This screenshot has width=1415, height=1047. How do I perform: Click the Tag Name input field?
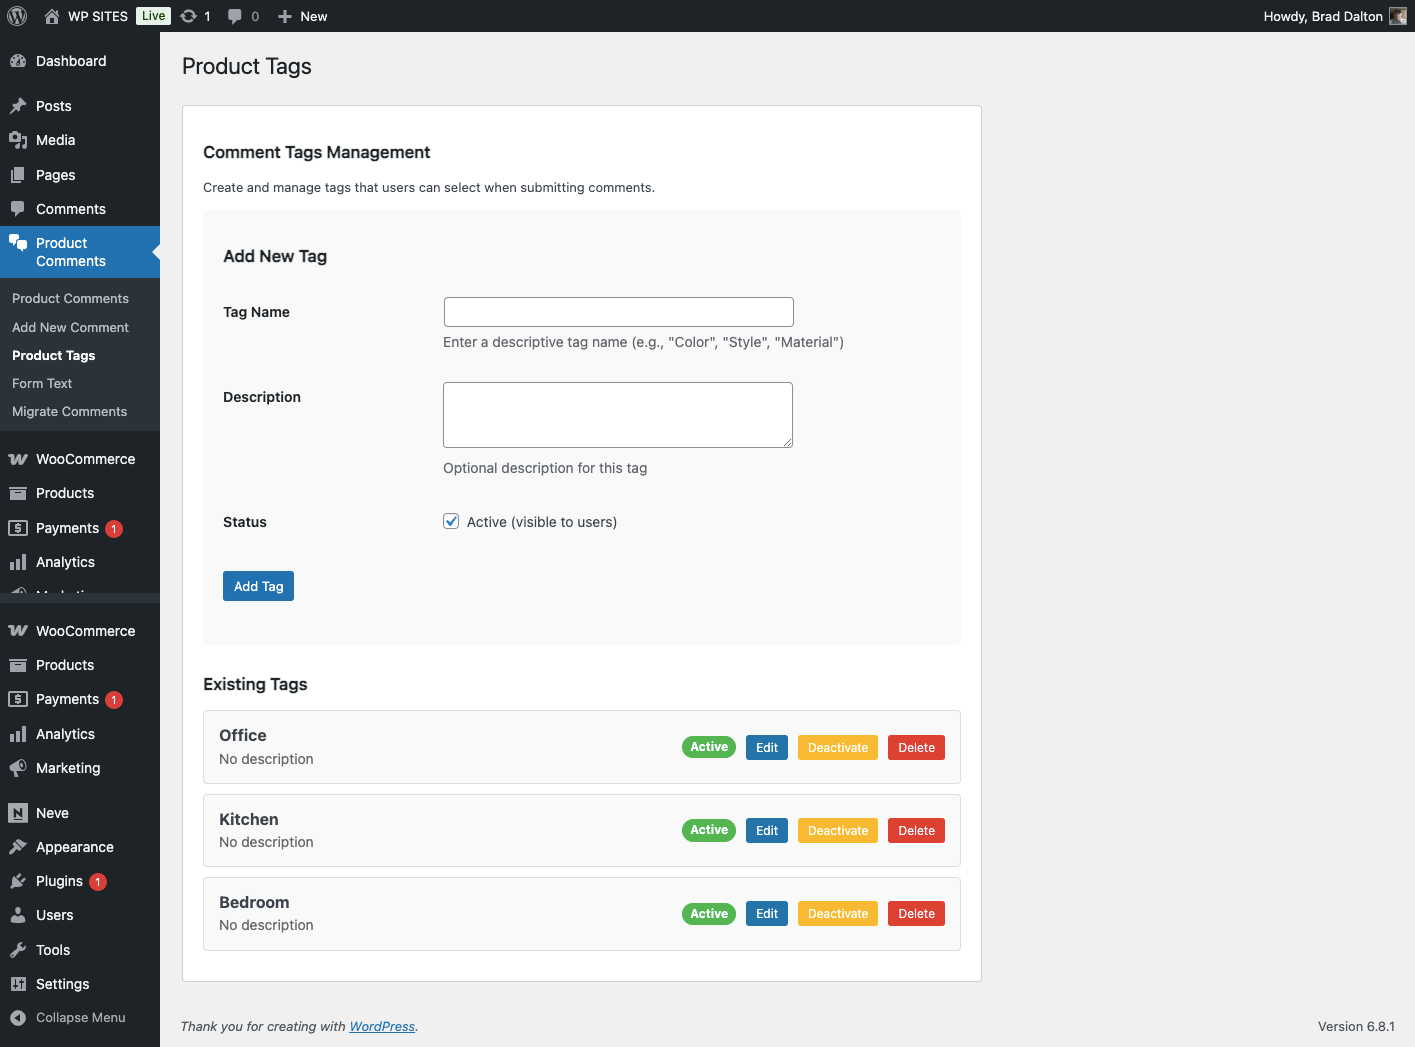point(618,312)
